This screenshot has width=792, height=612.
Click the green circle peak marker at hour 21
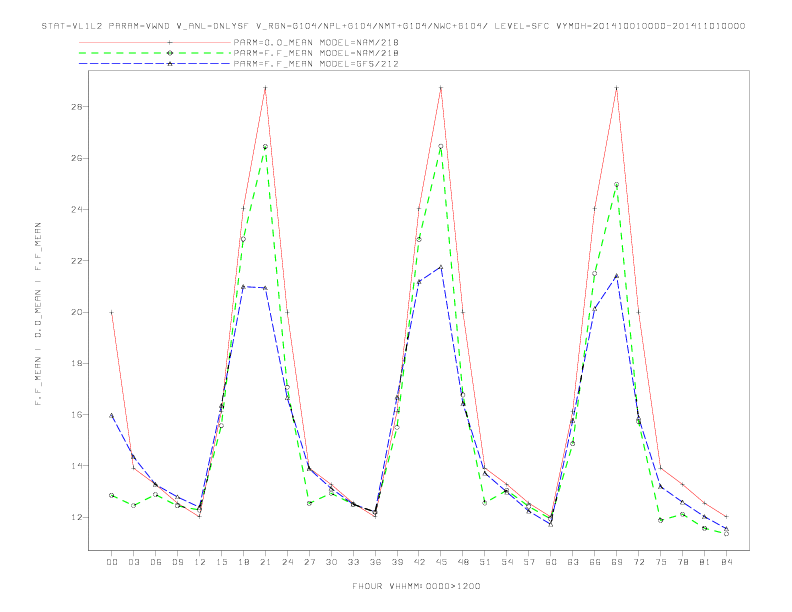(x=265, y=147)
